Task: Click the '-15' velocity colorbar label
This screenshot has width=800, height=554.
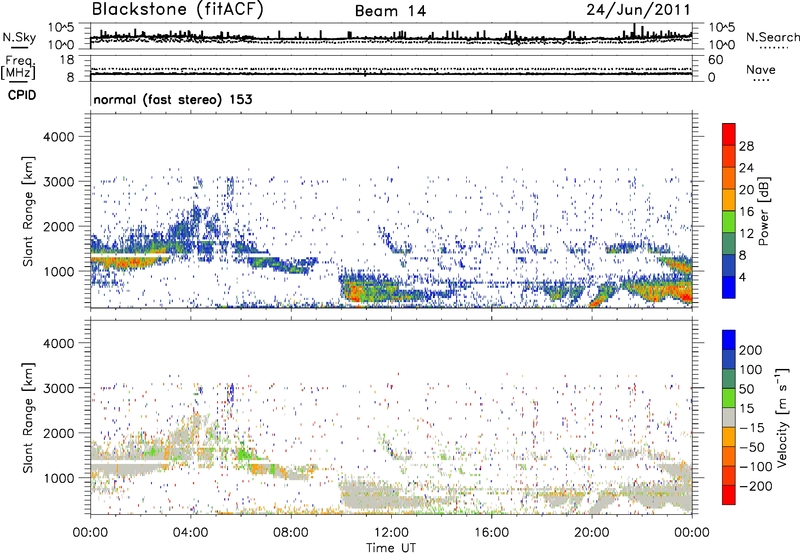Action: point(752,428)
